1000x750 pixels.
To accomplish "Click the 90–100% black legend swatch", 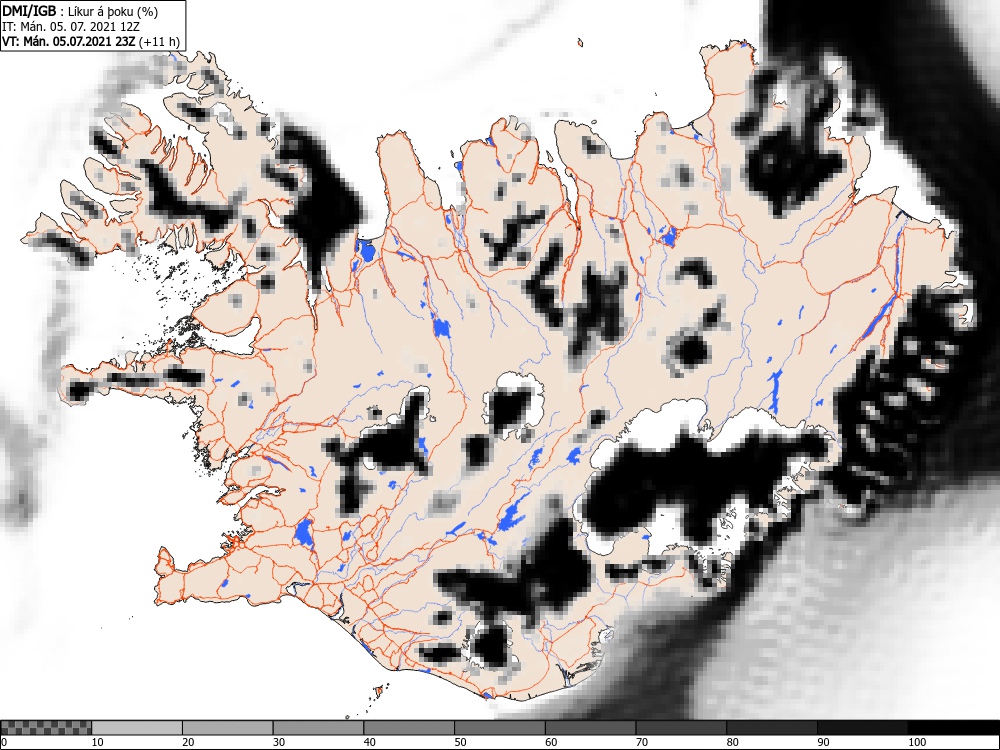I will coord(862,728).
